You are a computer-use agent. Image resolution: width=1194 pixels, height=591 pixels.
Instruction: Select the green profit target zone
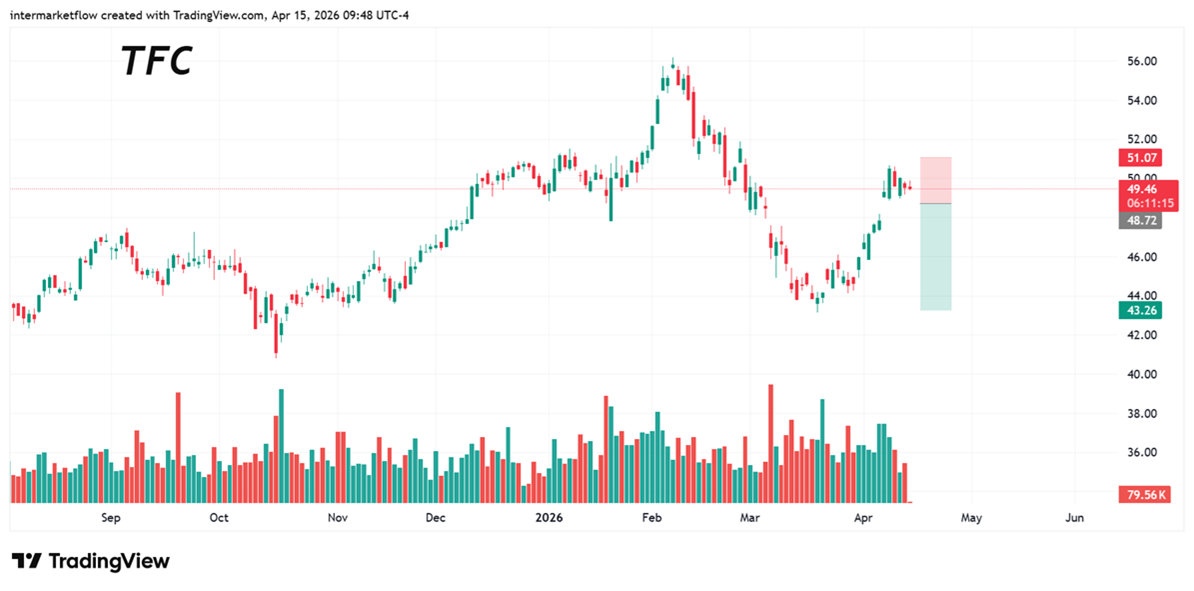pos(935,257)
